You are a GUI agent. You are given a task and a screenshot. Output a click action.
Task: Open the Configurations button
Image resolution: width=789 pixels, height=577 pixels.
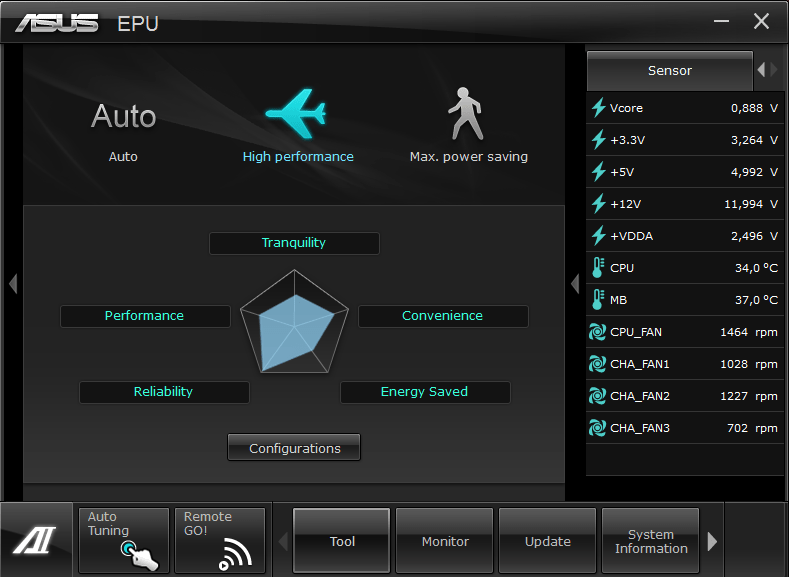[x=294, y=447]
